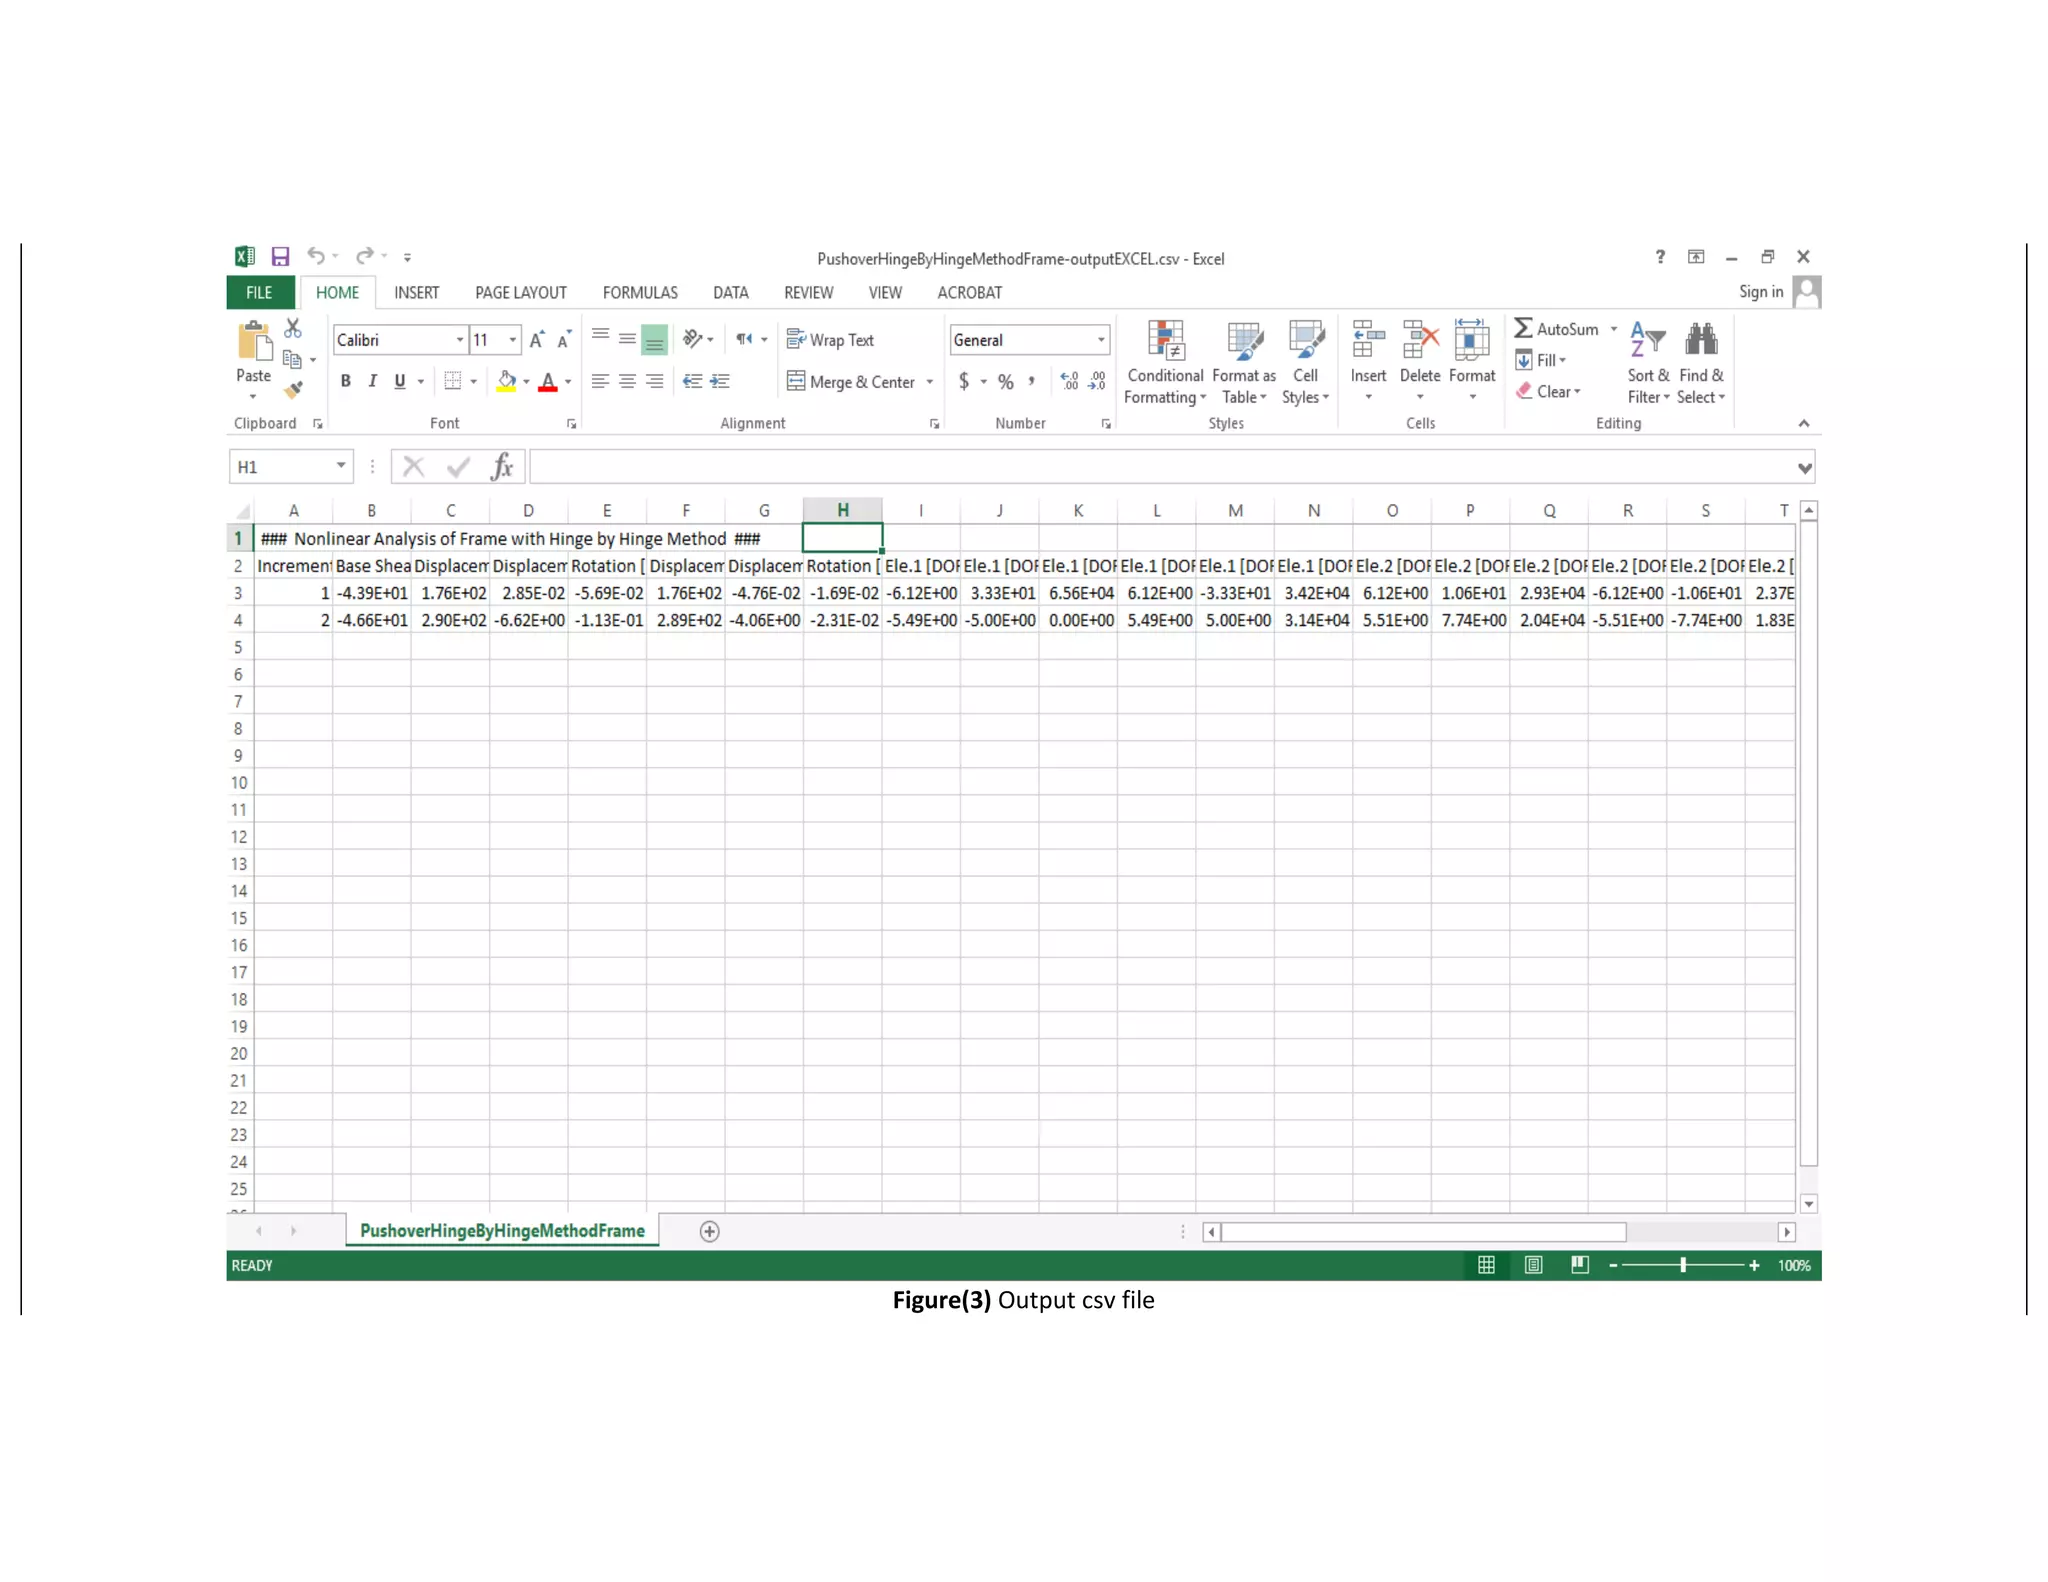Screen dimensions: 2048x1582
Task: Copy selection using the Copy icon
Action: coord(292,359)
